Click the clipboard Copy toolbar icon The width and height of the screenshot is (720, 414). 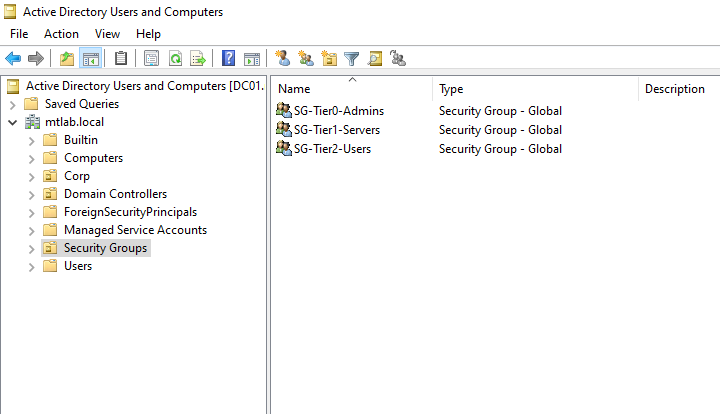121,59
